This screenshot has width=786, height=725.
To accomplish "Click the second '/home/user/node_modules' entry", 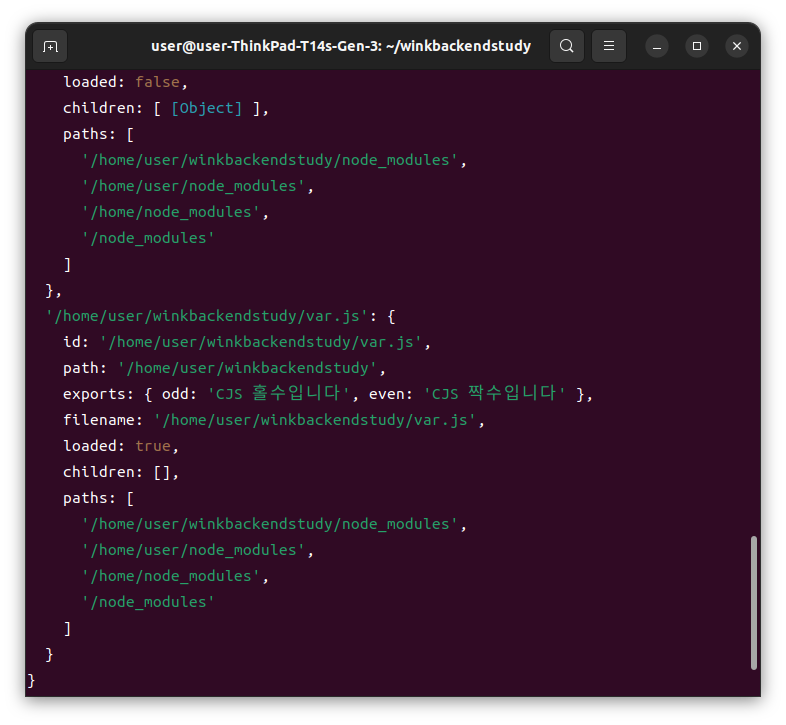I will point(193,550).
